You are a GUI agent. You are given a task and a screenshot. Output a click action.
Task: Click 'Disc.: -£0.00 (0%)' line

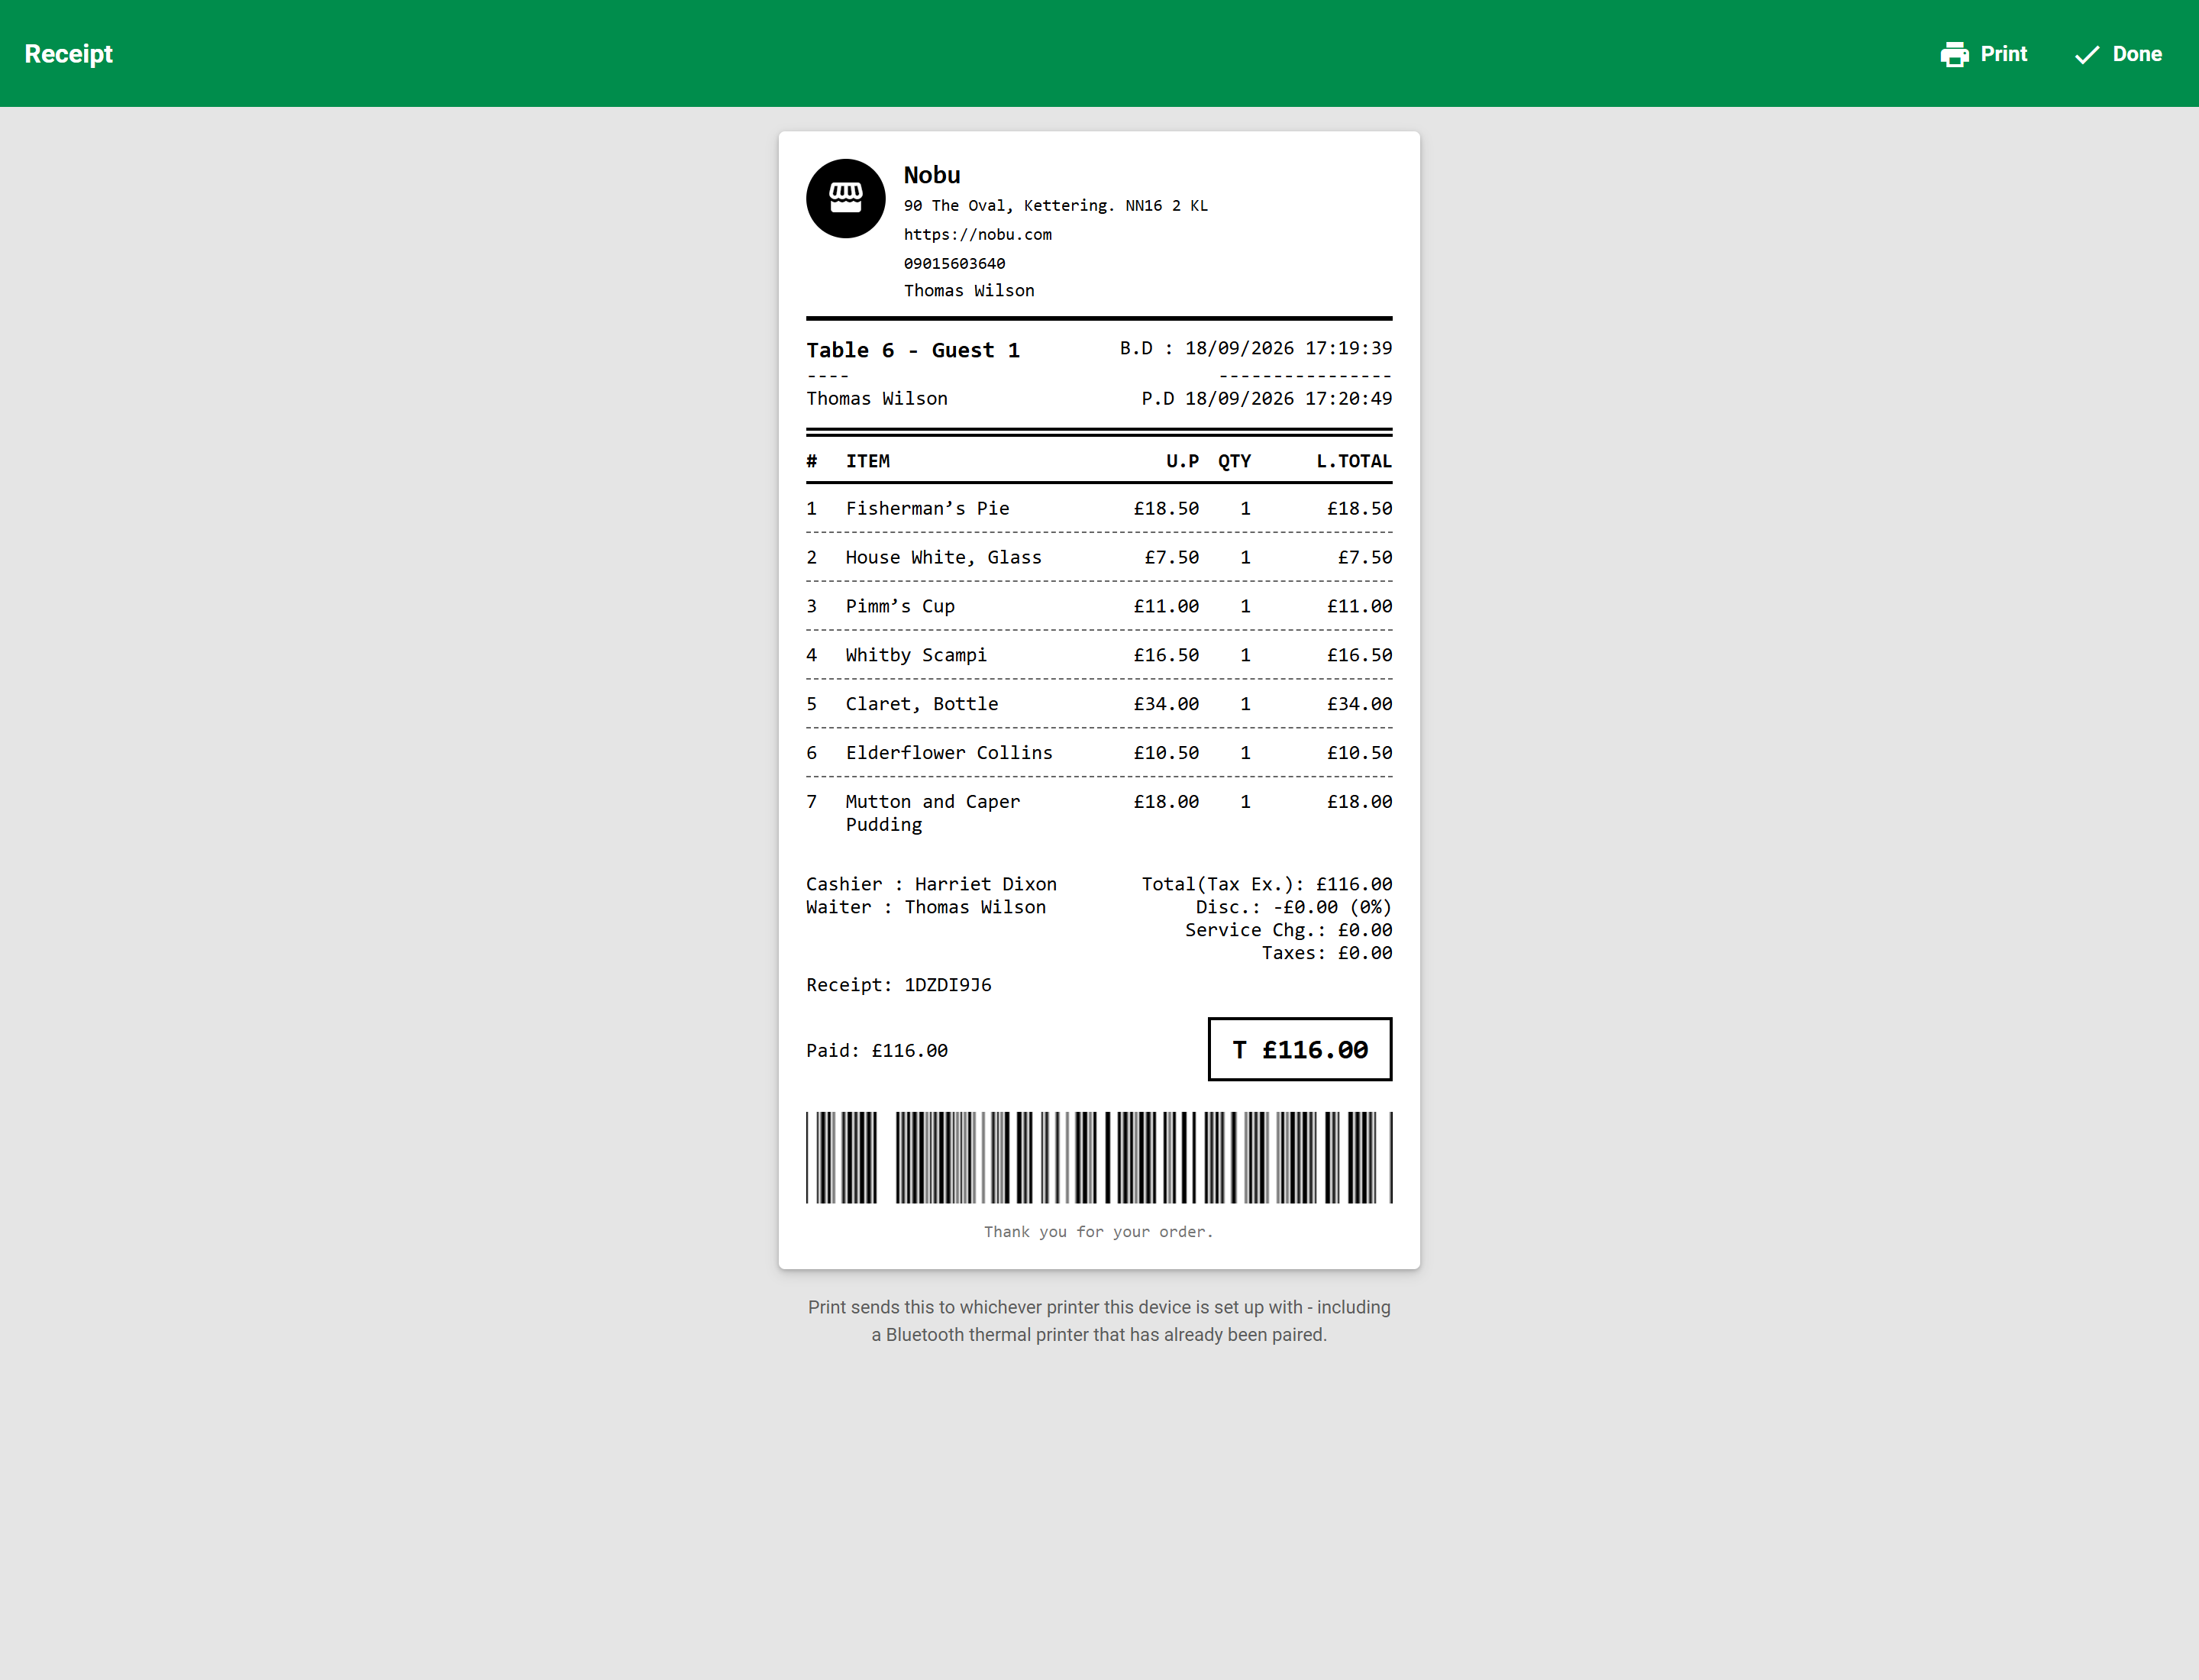pos(1294,907)
